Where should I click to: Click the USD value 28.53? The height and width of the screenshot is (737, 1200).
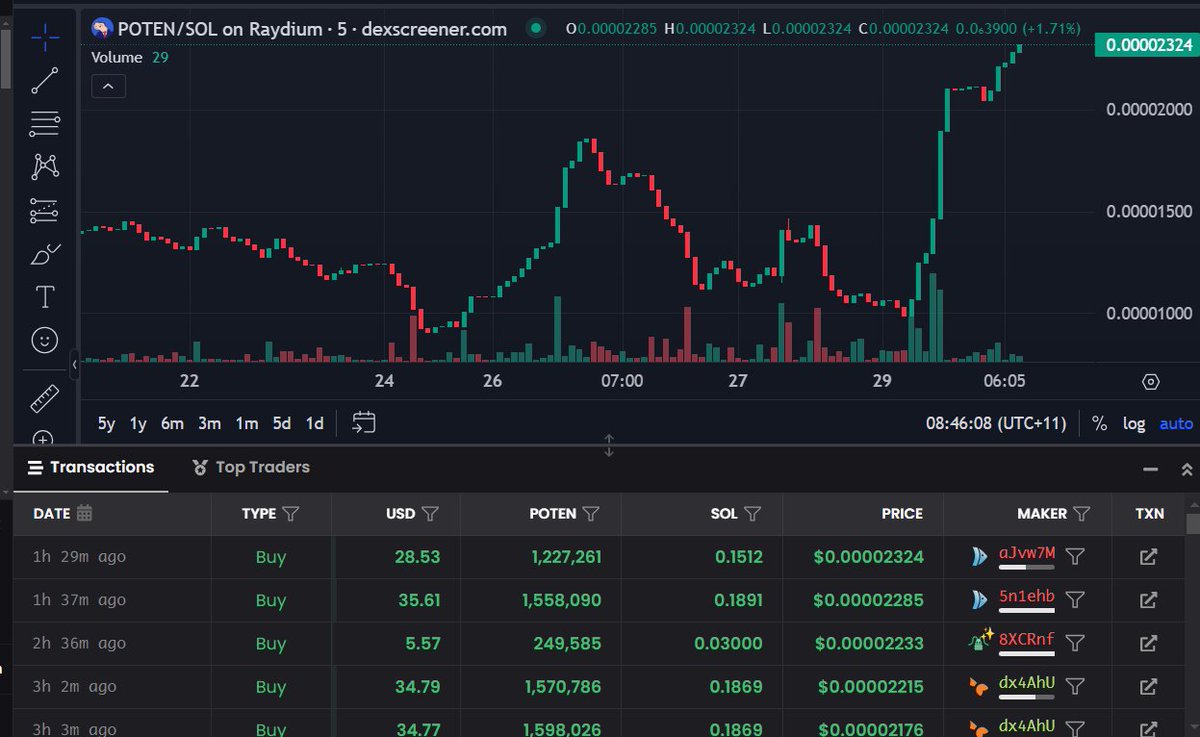417,556
